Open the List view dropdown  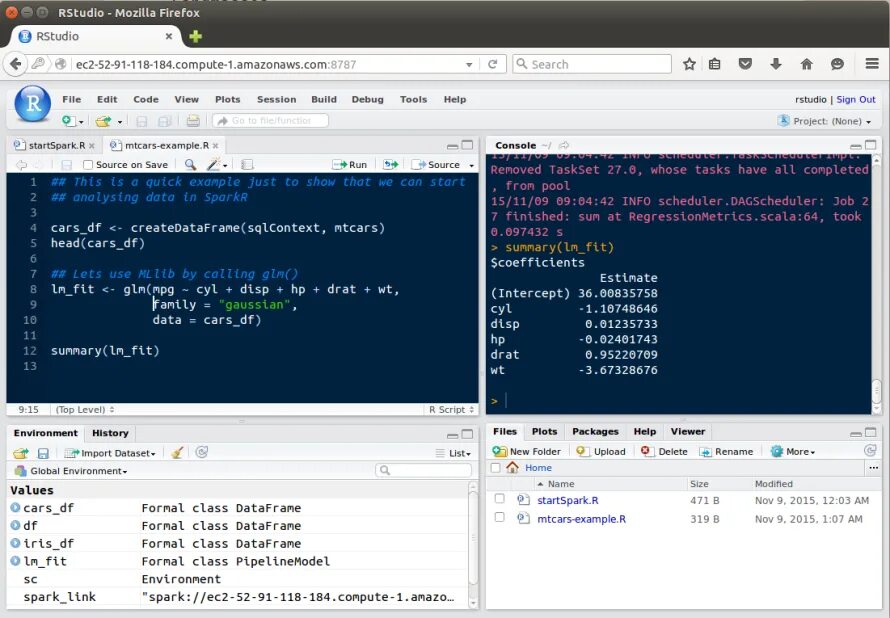(454, 453)
